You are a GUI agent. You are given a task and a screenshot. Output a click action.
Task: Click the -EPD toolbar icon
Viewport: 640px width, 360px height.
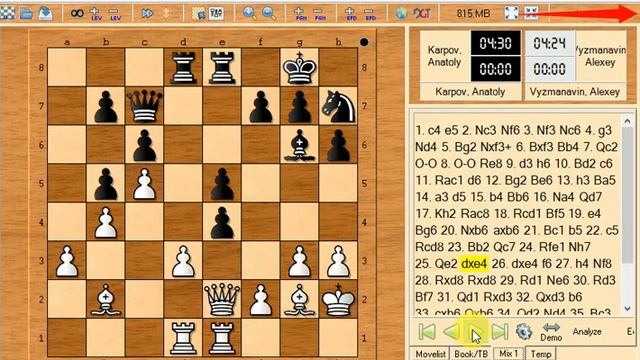pyautogui.click(x=370, y=13)
